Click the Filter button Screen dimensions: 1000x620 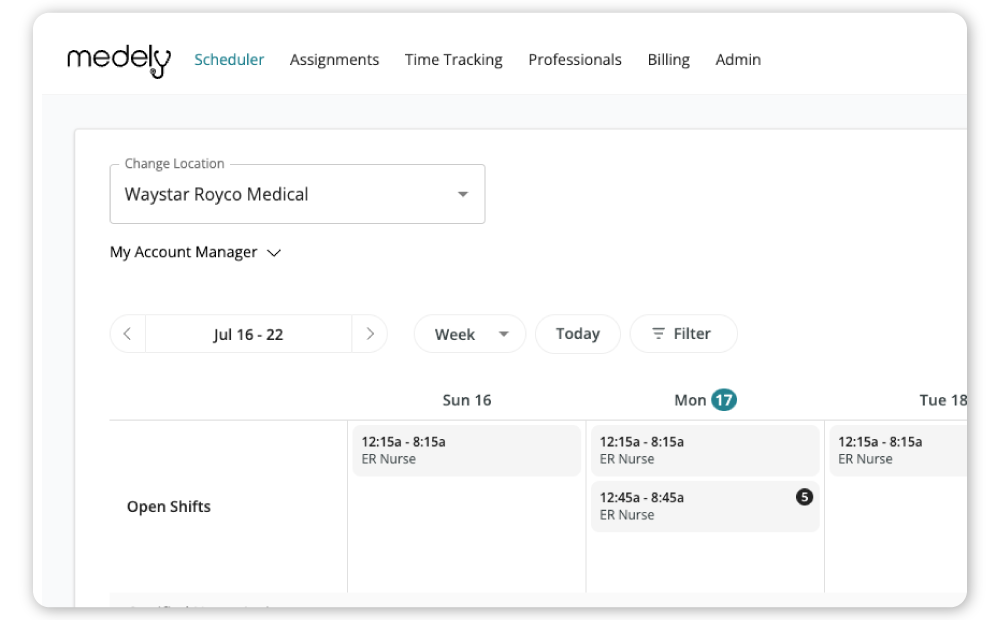click(x=683, y=334)
